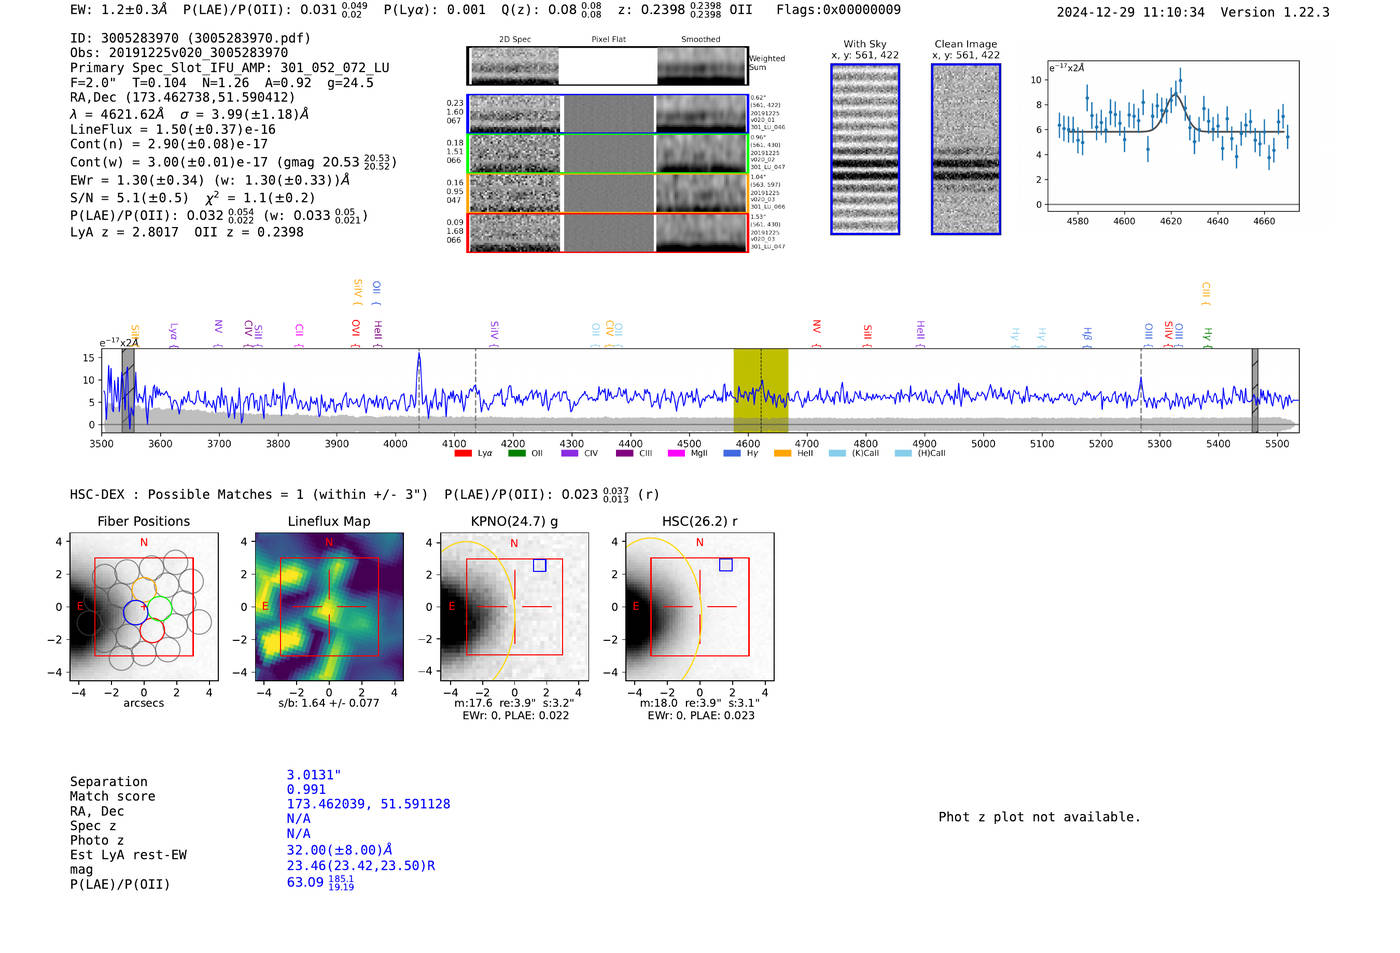
Task: Open the KPNO(24.7) g cutout image
Action: (514, 606)
